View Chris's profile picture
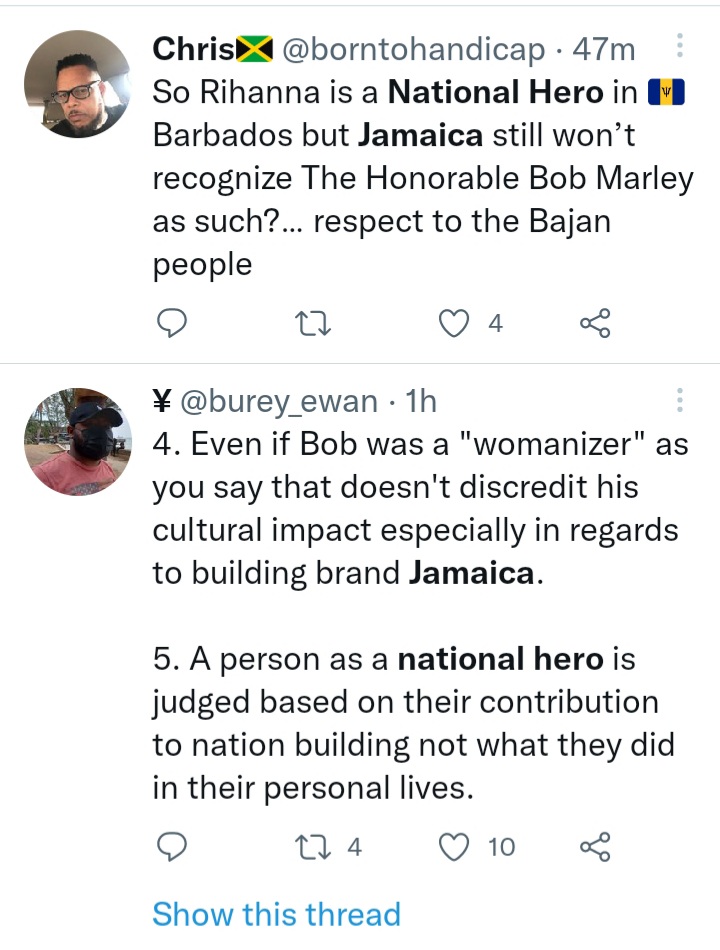This screenshot has width=720, height=950. tap(78, 84)
